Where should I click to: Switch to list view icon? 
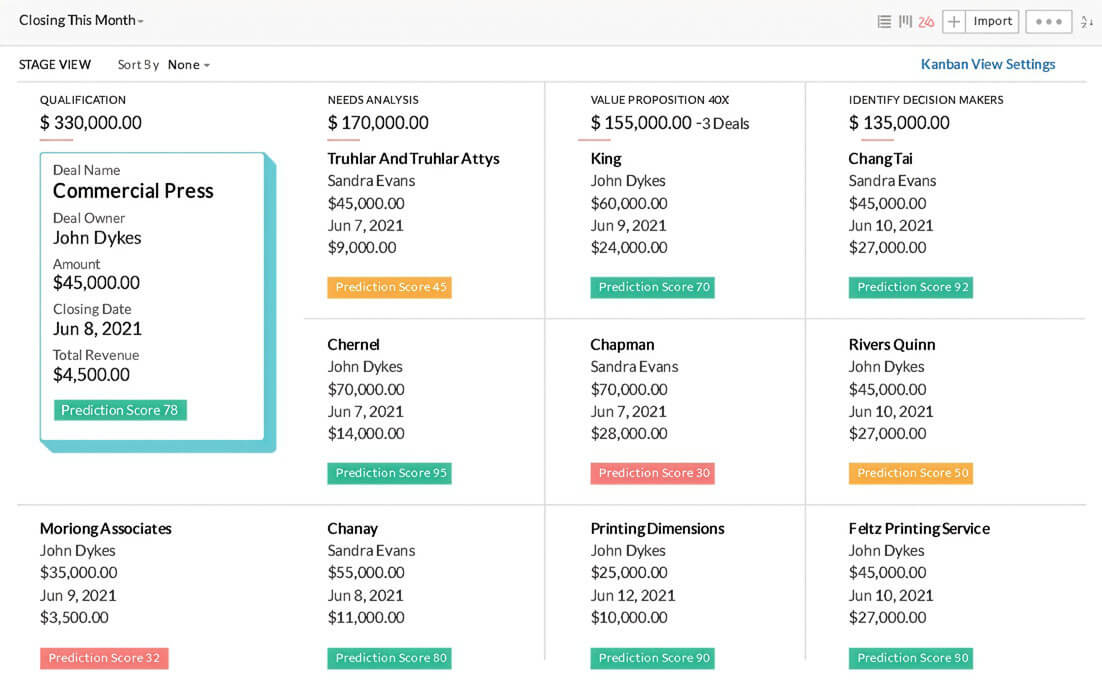[884, 22]
